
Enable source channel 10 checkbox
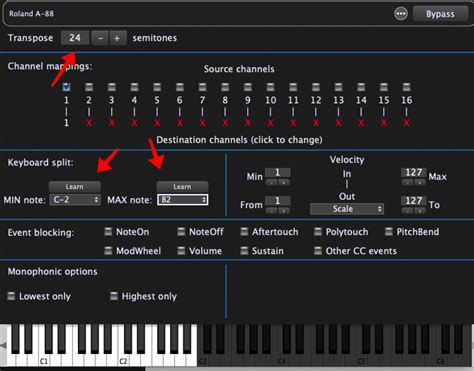tap(270, 87)
